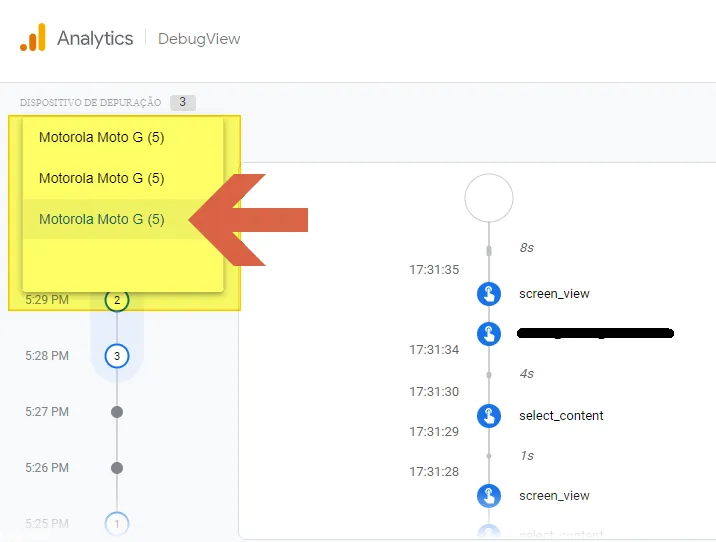Click the 17:31:29 timestamp
This screenshot has height=542, width=716.
[x=434, y=431]
